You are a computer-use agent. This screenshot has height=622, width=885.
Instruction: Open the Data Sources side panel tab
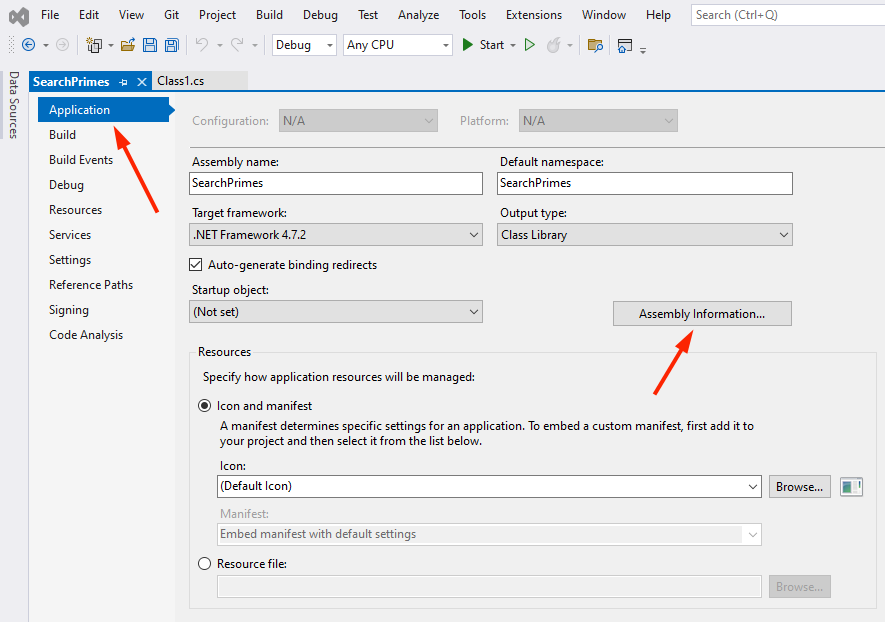click(x=14, y=105)
